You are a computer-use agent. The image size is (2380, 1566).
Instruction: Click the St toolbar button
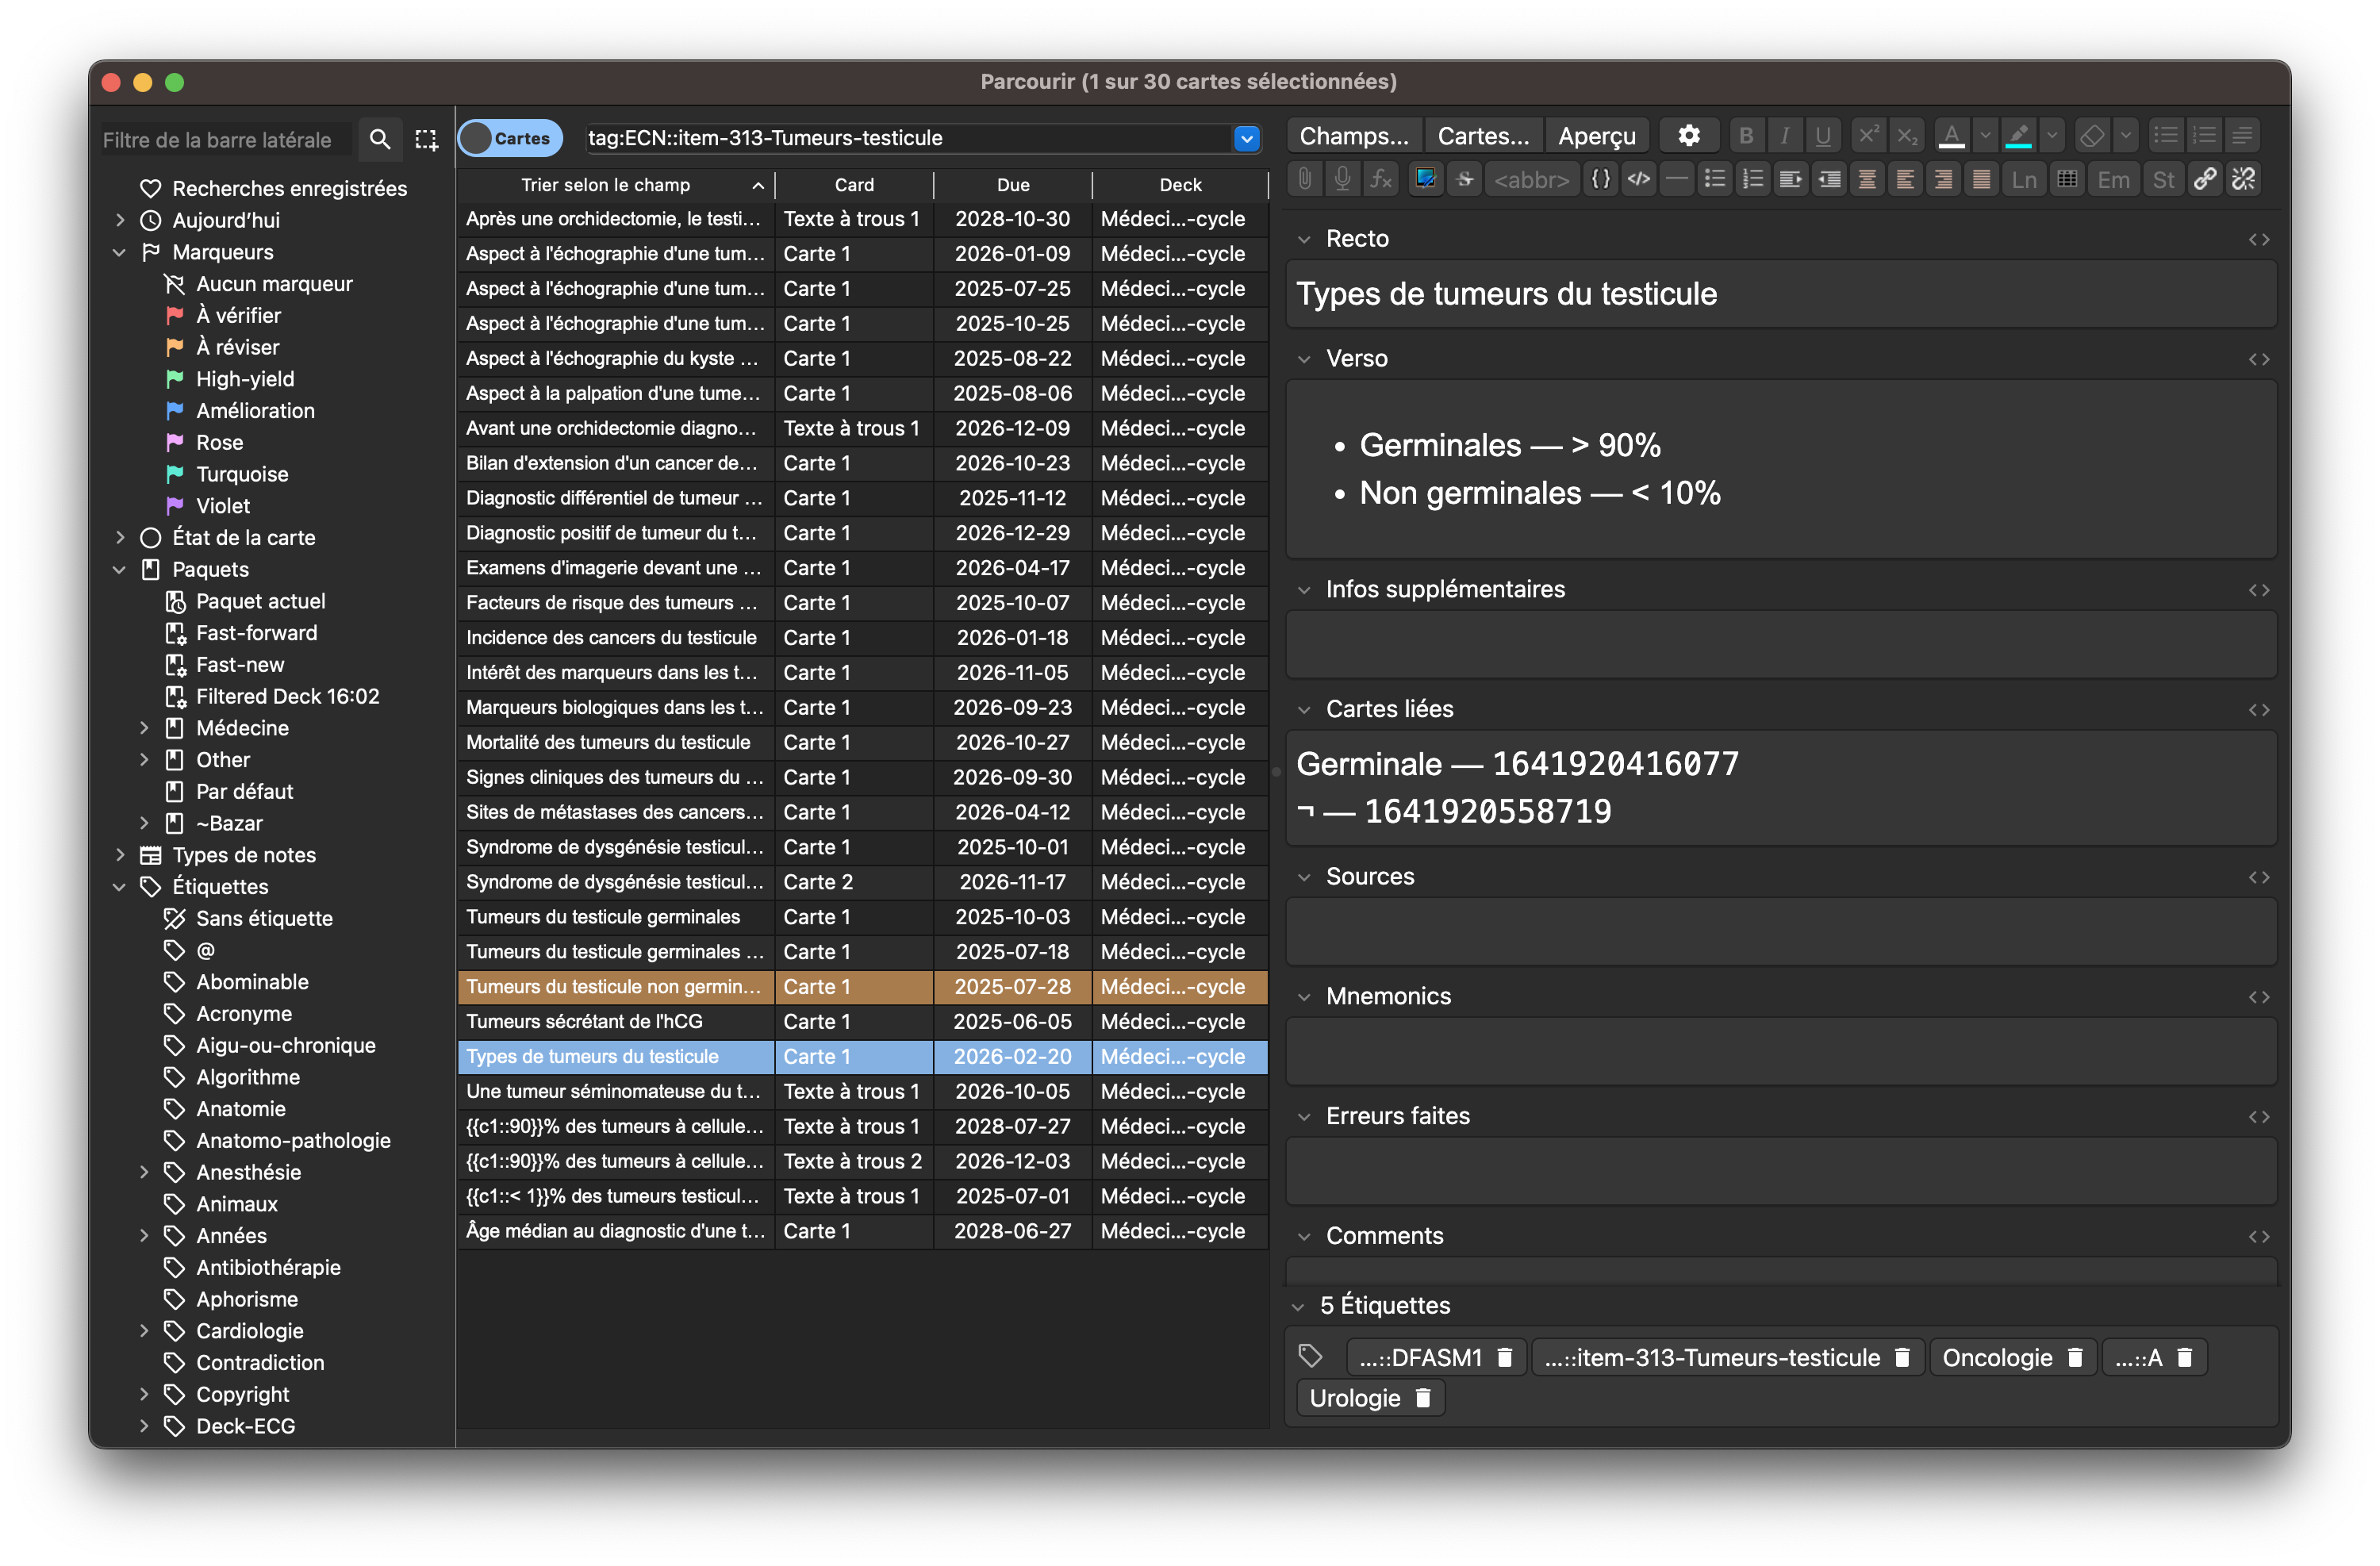(2163, 180)
